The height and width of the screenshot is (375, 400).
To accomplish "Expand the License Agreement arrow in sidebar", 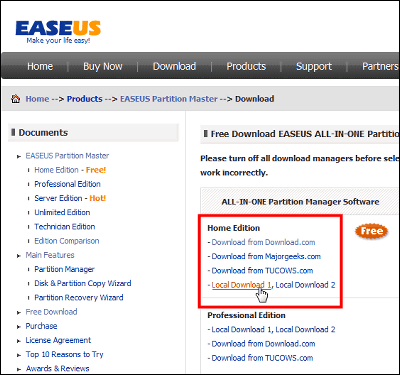I will click(19, 341).
